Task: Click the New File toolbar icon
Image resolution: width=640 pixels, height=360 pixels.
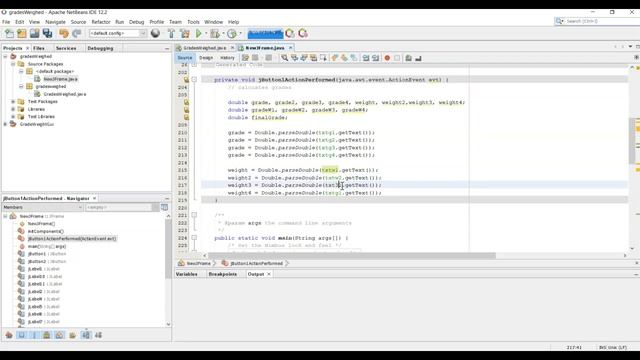Action: click(9, 33)
